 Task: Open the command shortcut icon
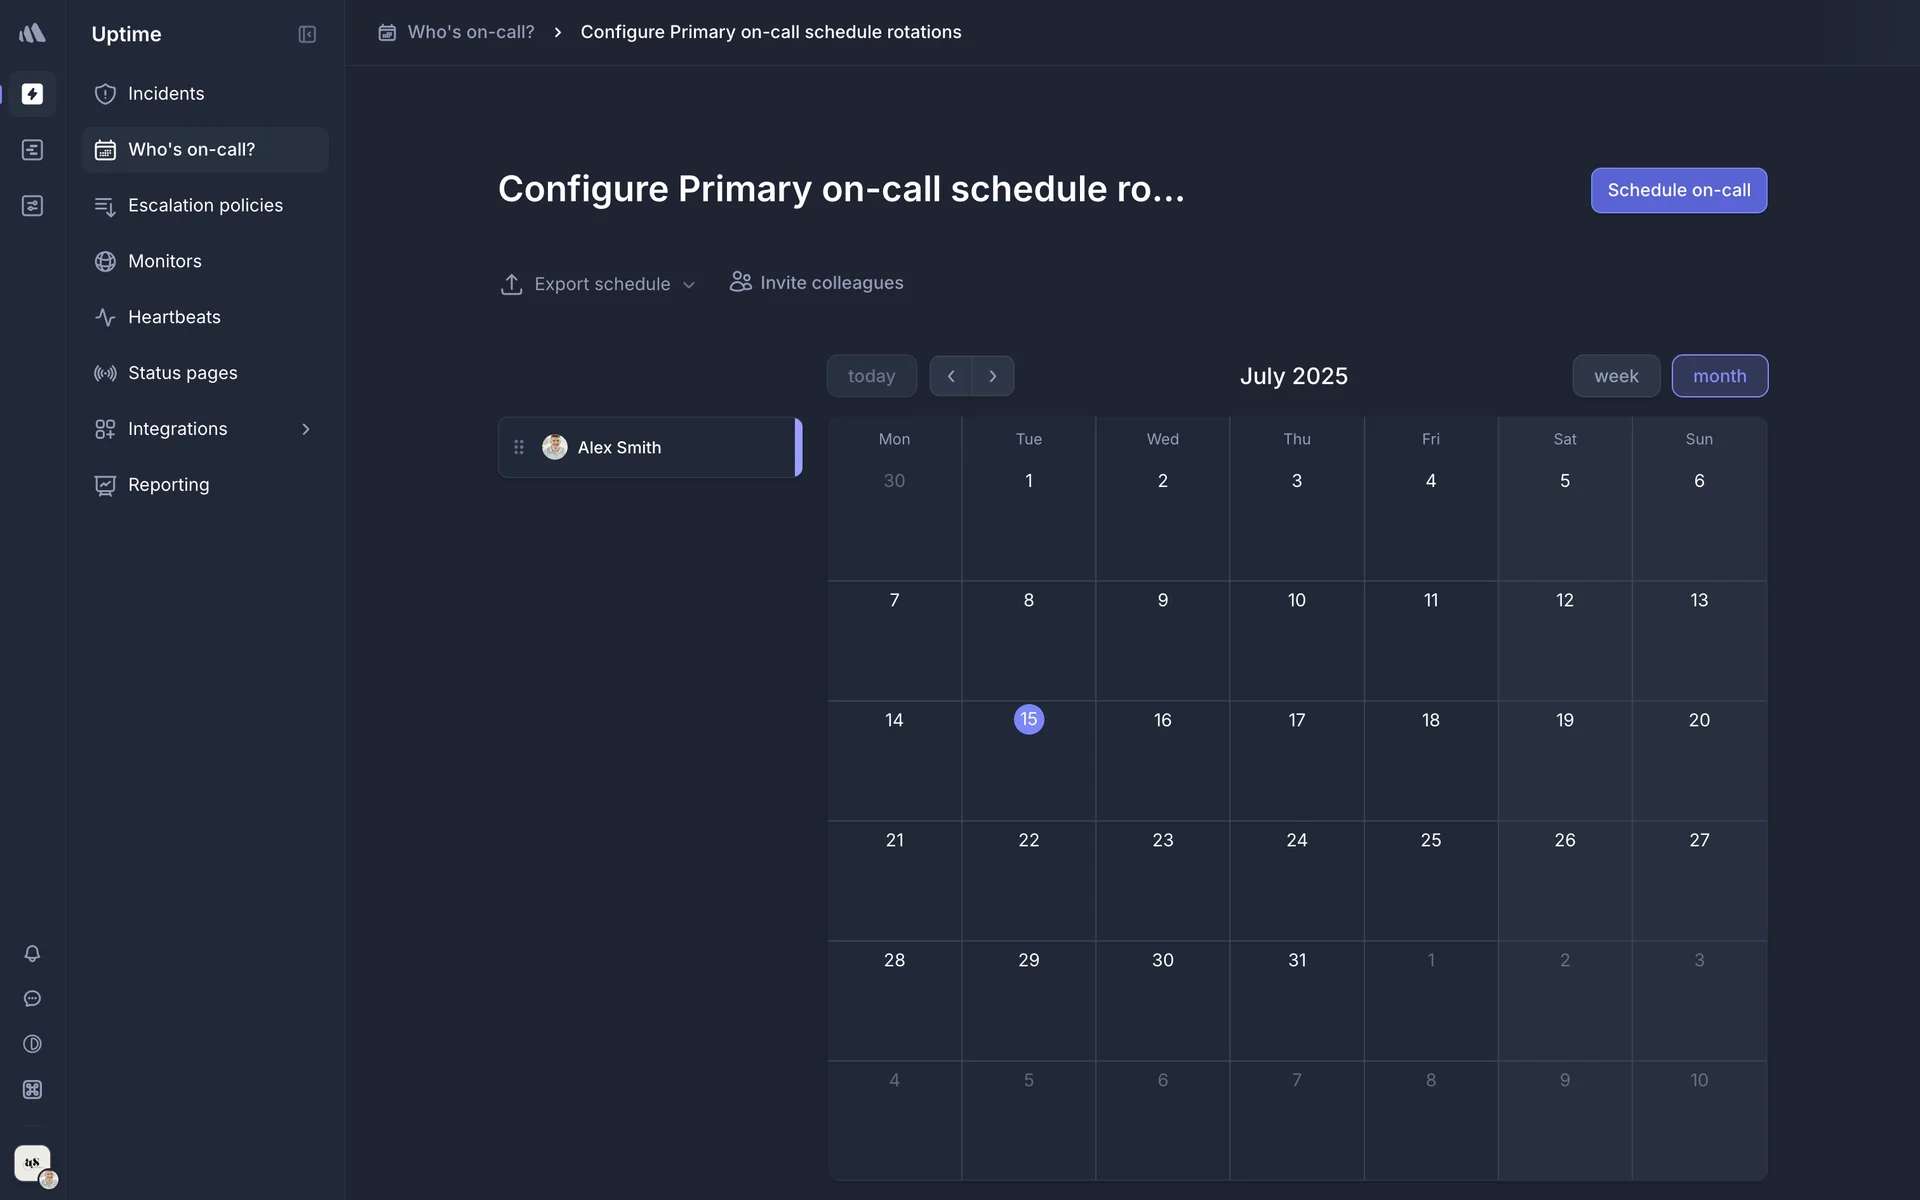pyautogui.click(x=32, y=1090)
